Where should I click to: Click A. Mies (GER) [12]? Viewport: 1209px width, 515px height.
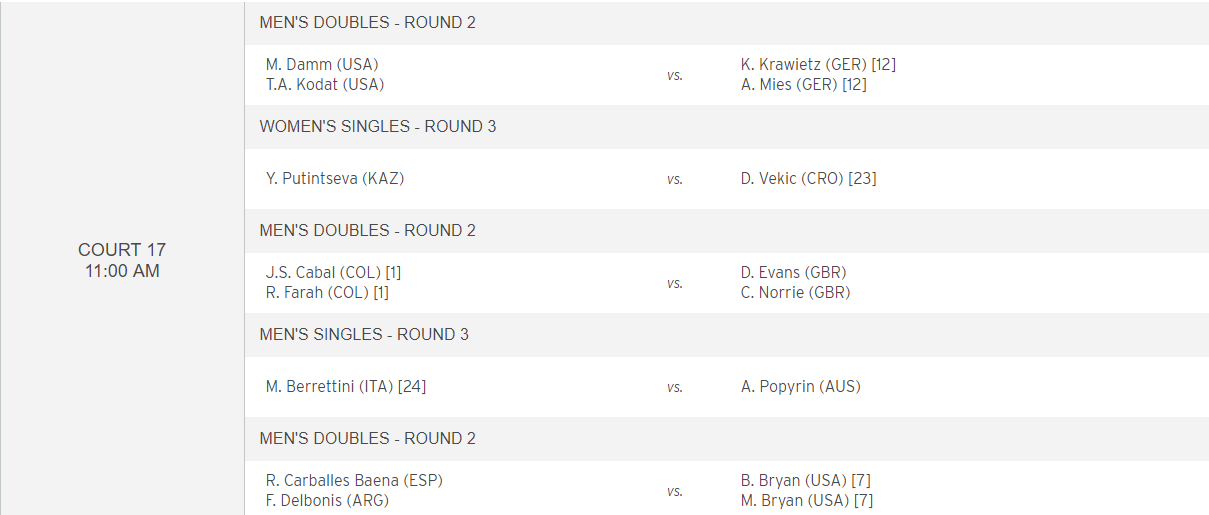804,85
